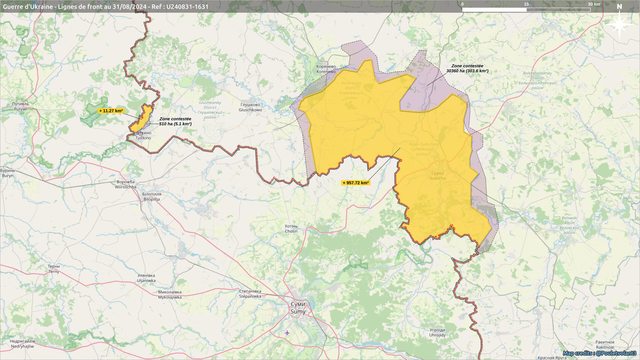Viewport: 640px width, 360px height.
Task: Select the small yellow area near Tyotkino
Action: [x=141, y=118]
